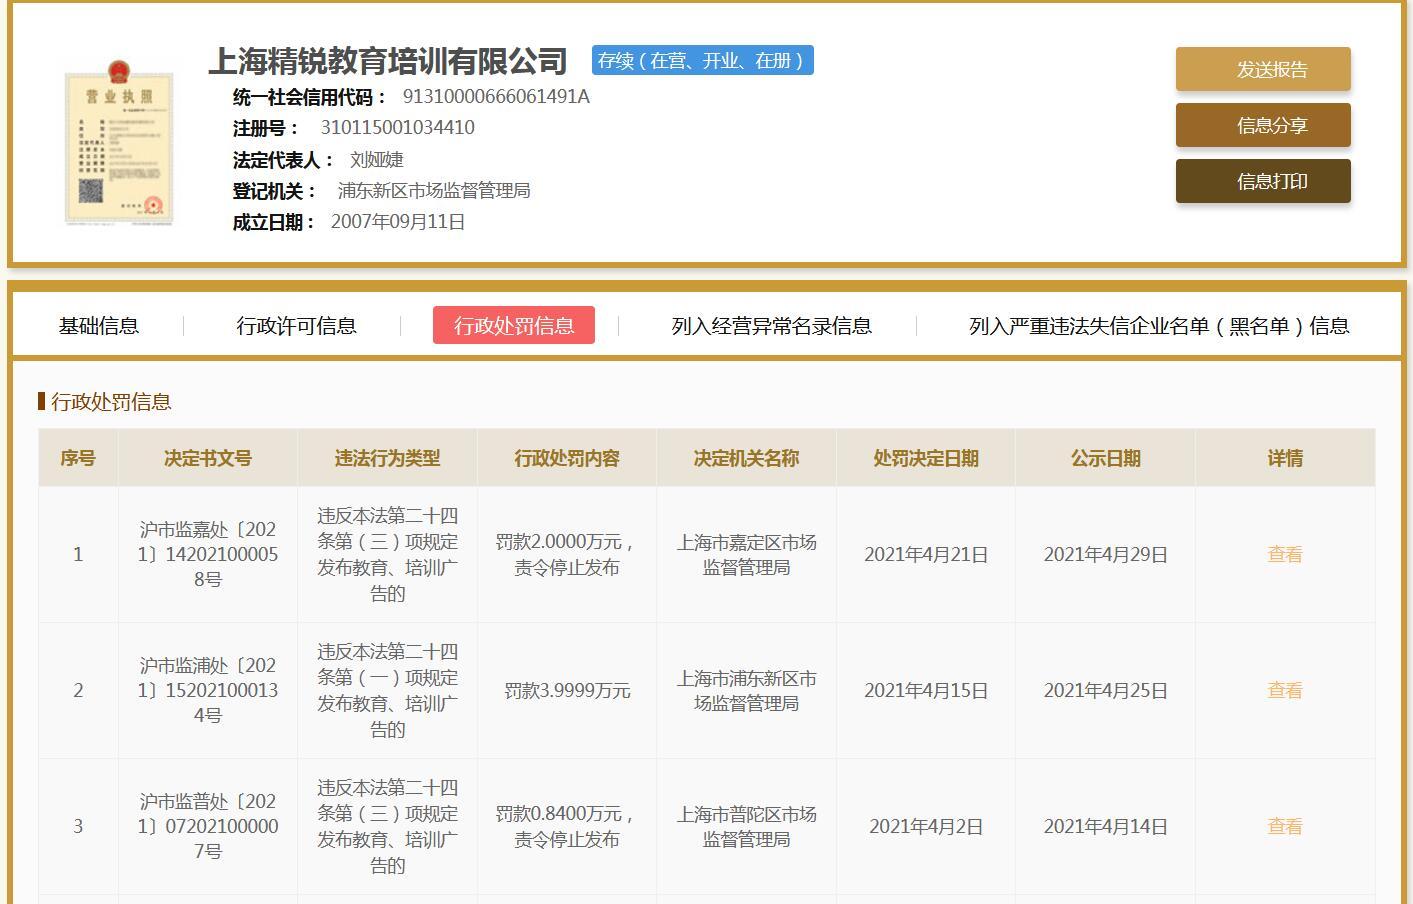This screenshot has width=1413, height=904.
Task: Click the red seal icon on the license
Action: [x=152, y=202]
